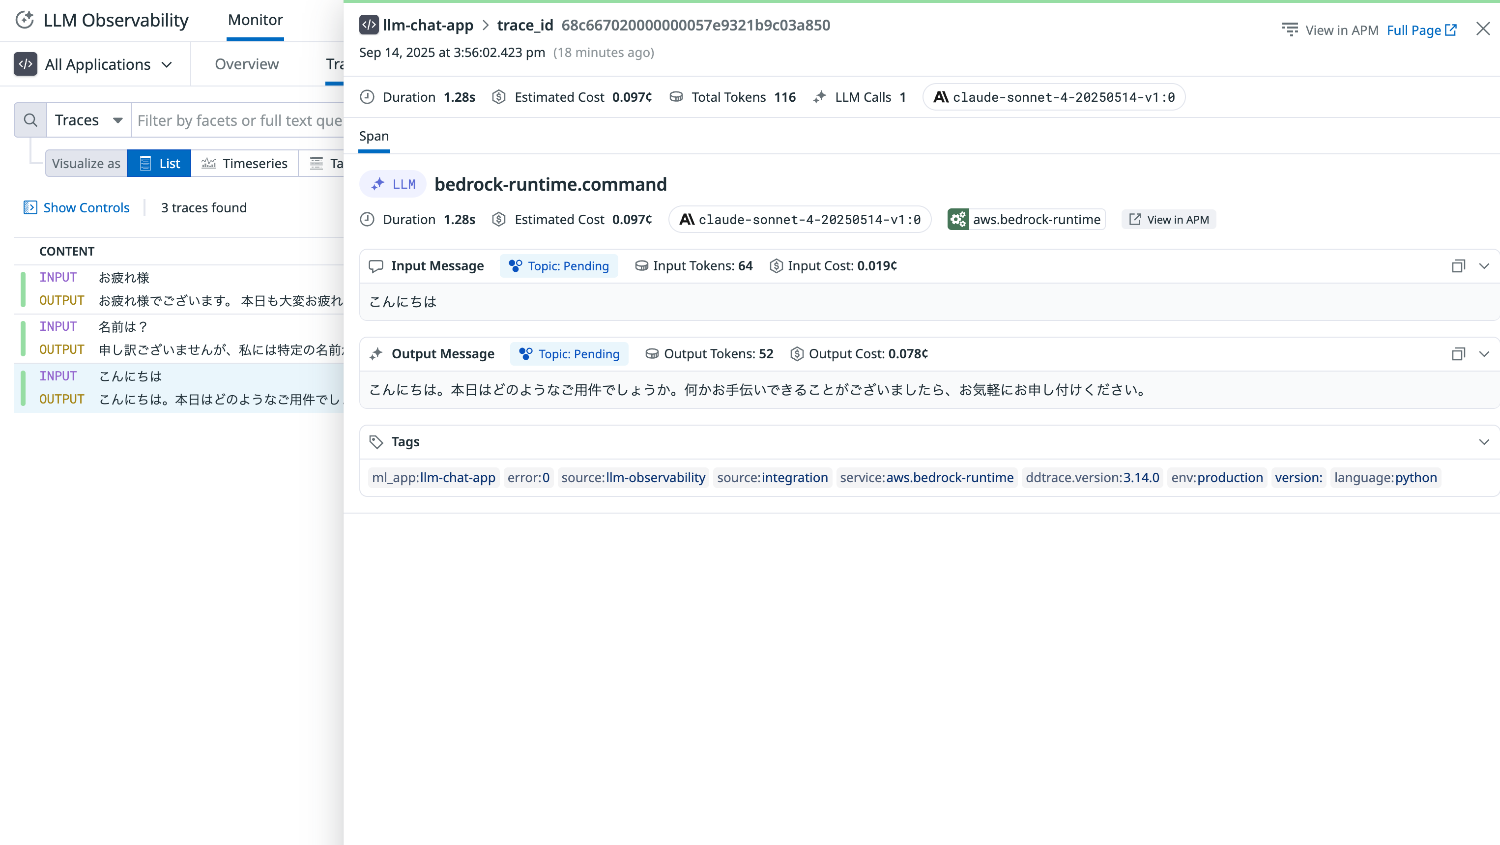Click the Input Tokens coin icon
Image resolution: width=1500 pixels, height=845 pixels.
pyautogui.click(x=641, y=266)
